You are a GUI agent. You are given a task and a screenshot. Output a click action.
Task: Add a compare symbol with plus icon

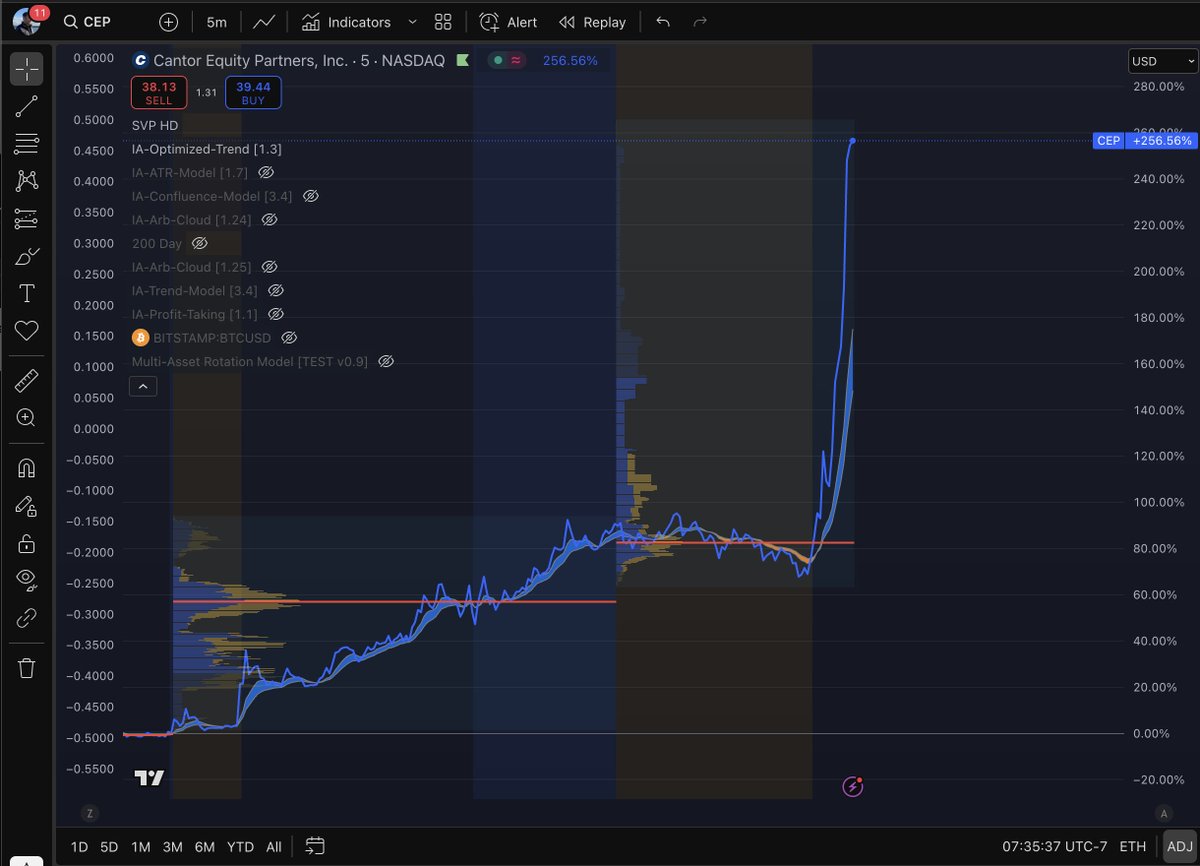(x=168, y=22)
